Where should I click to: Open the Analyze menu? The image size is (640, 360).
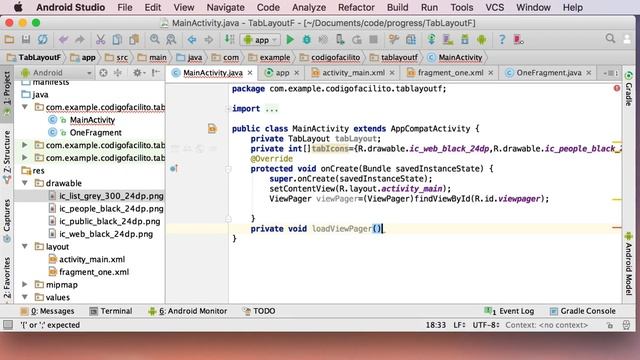click(x=309, y=7)
